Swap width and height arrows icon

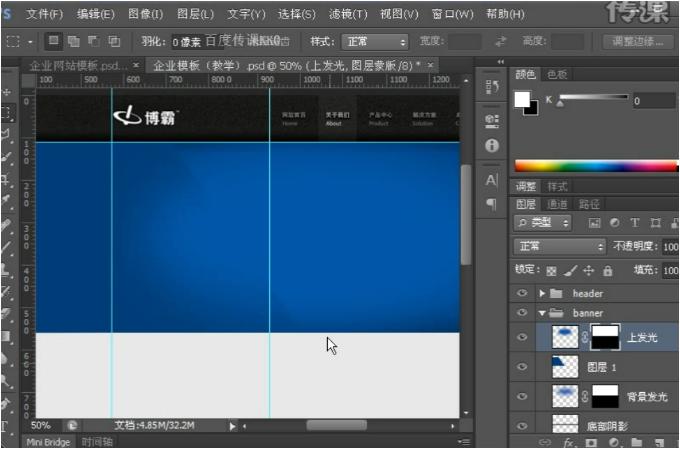point(500,42)
